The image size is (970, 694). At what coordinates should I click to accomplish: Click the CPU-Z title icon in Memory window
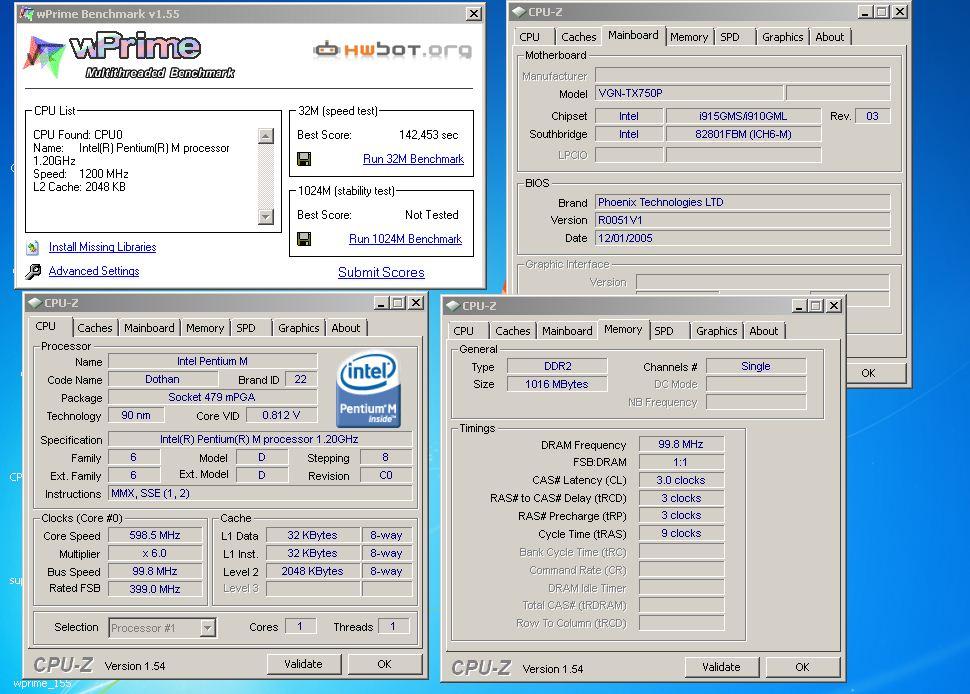(452, 306)
